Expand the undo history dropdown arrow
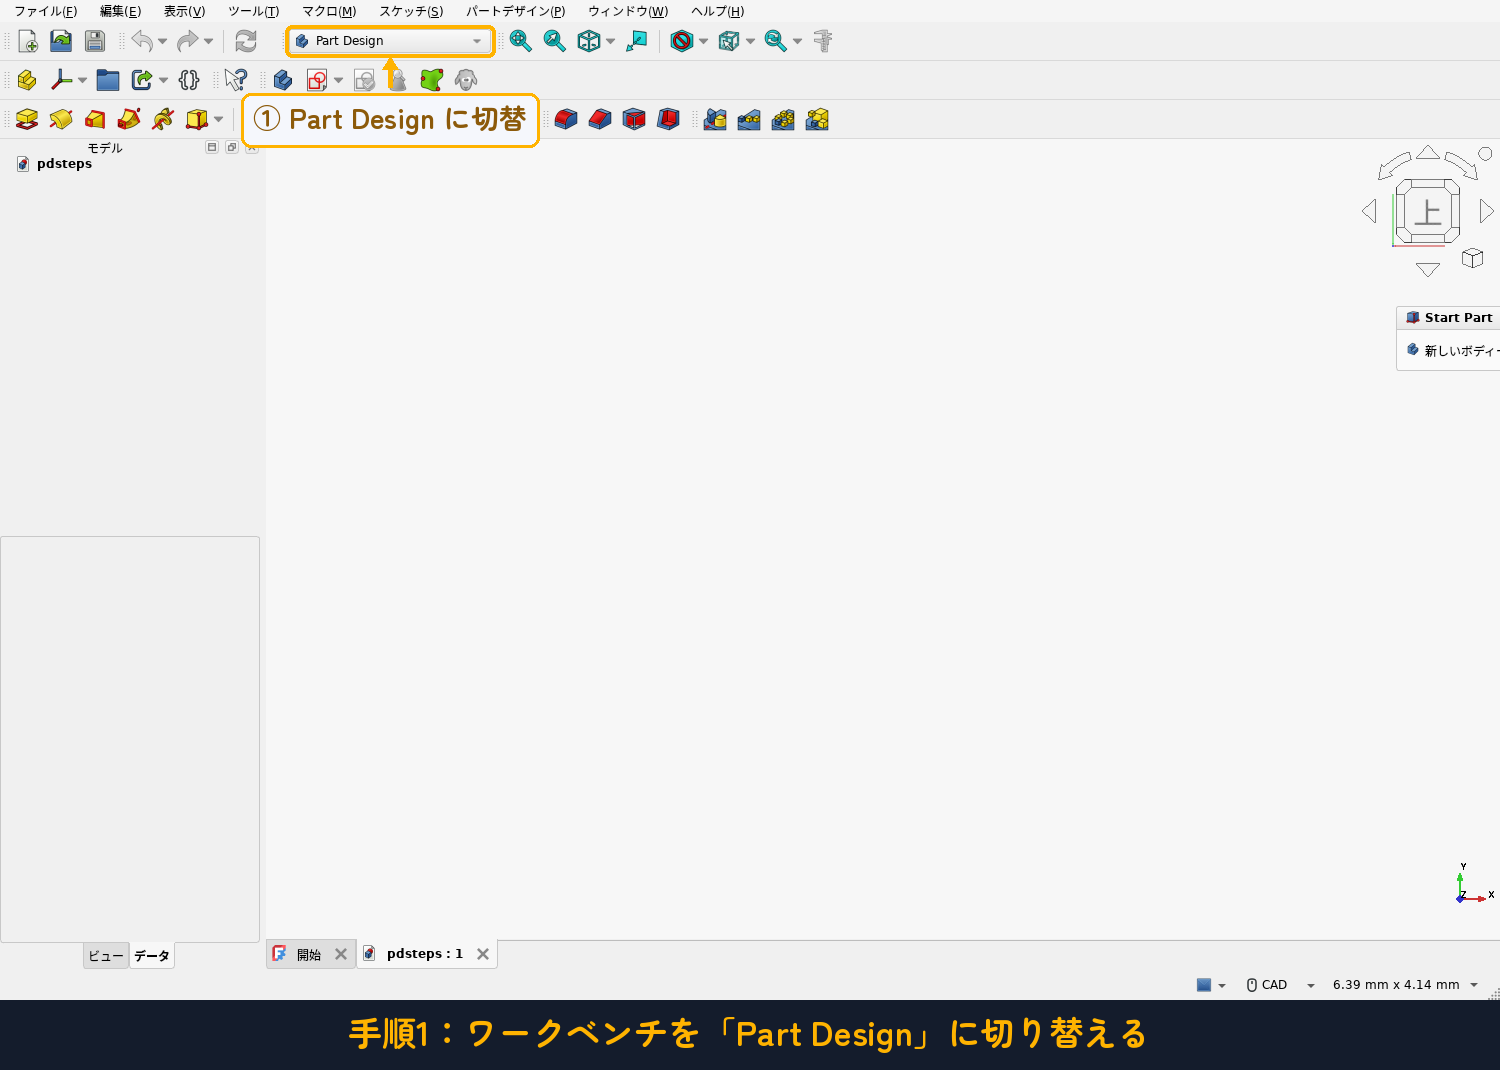 (162, 41)
